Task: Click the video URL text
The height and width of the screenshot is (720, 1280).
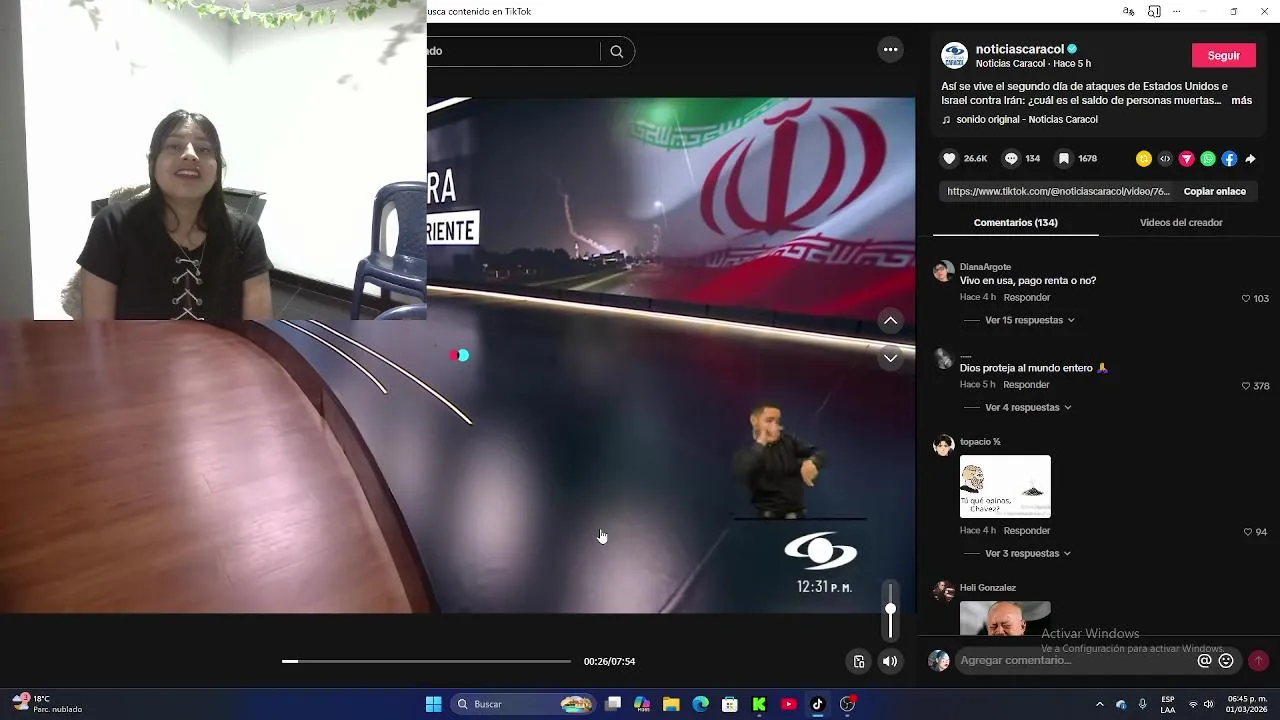Action: point(1057,191)
